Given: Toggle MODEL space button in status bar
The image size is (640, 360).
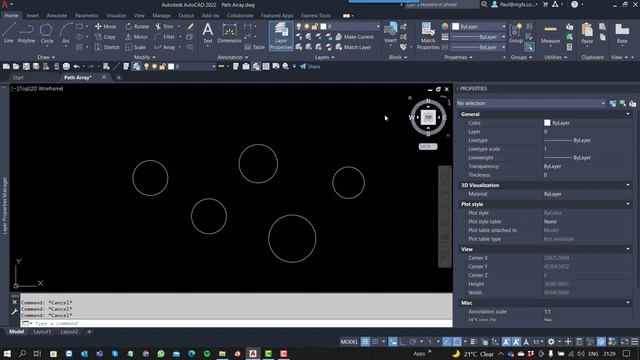Looking at the screenshot, I should 349,342.
